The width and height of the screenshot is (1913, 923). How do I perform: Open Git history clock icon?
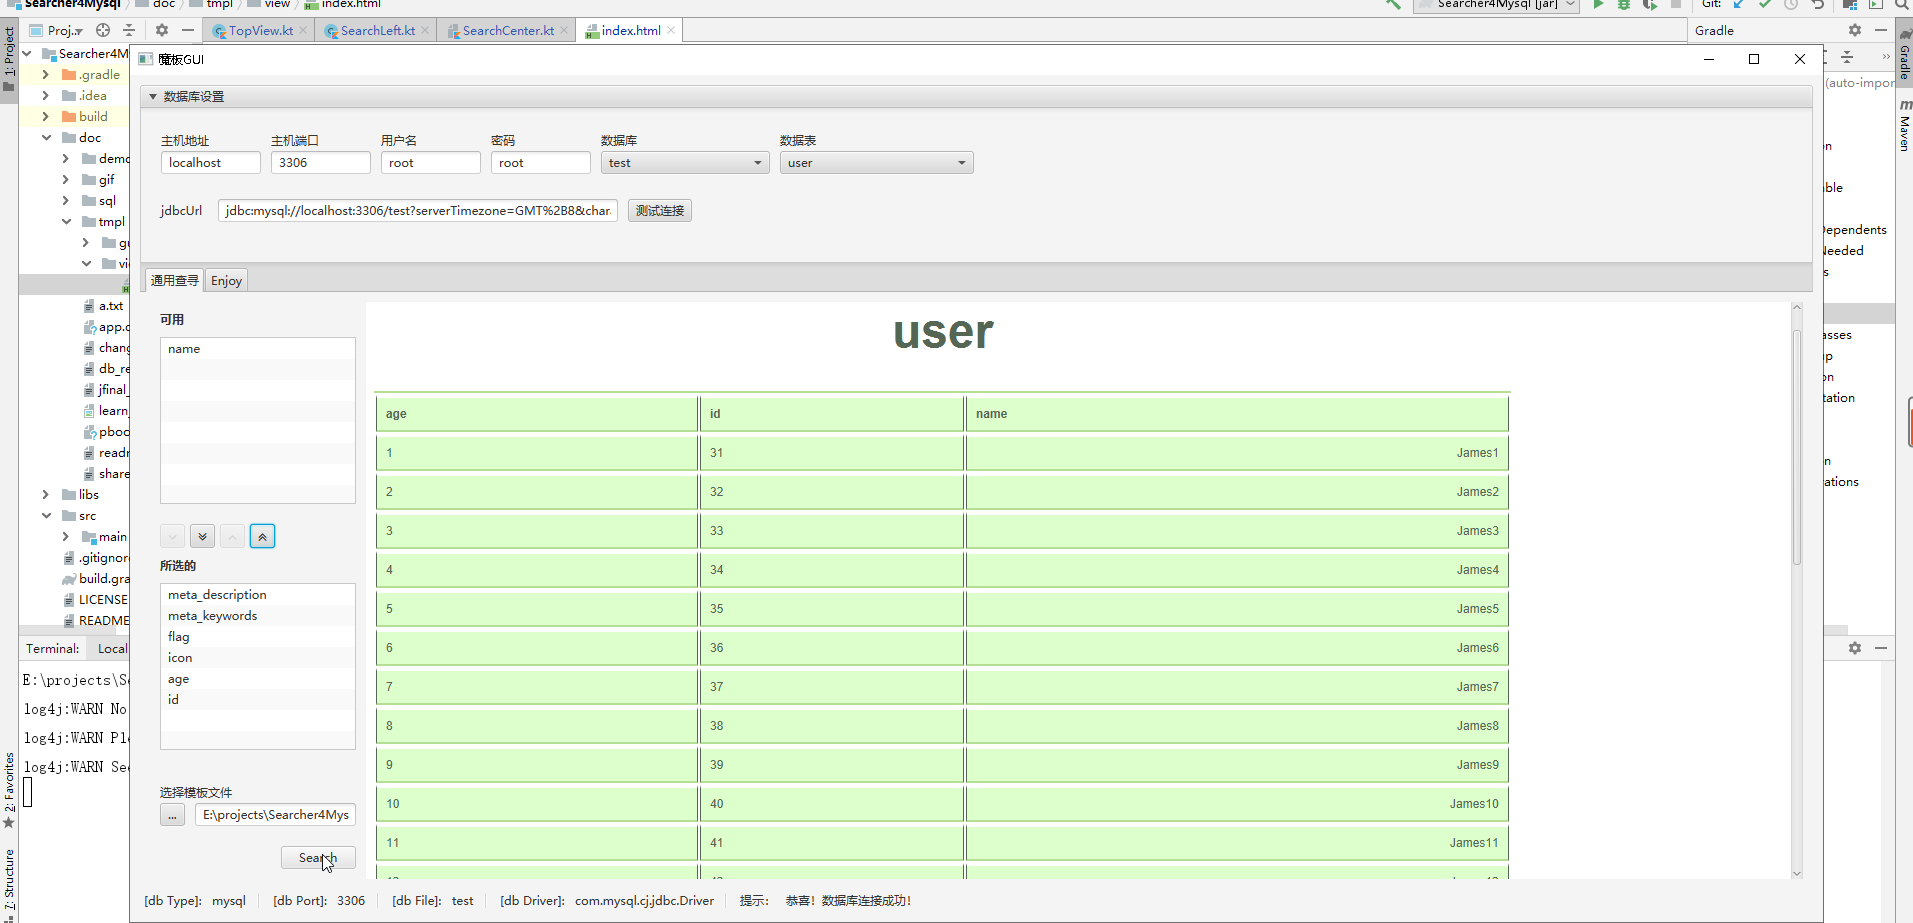pos(1791,4)
